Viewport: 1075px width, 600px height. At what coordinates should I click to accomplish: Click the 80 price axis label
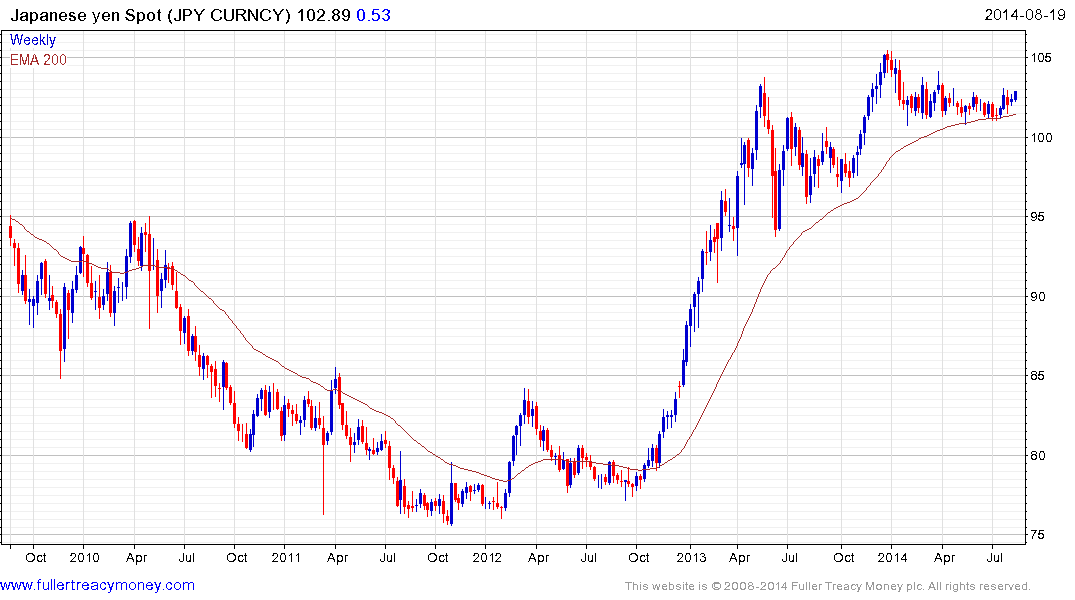(x=1039, y=456)
